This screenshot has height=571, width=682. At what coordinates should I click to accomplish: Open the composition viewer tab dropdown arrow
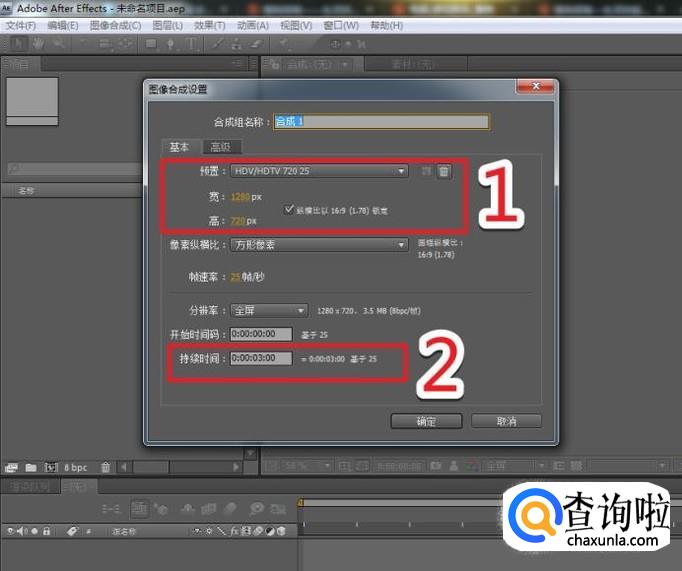(345, 65)
